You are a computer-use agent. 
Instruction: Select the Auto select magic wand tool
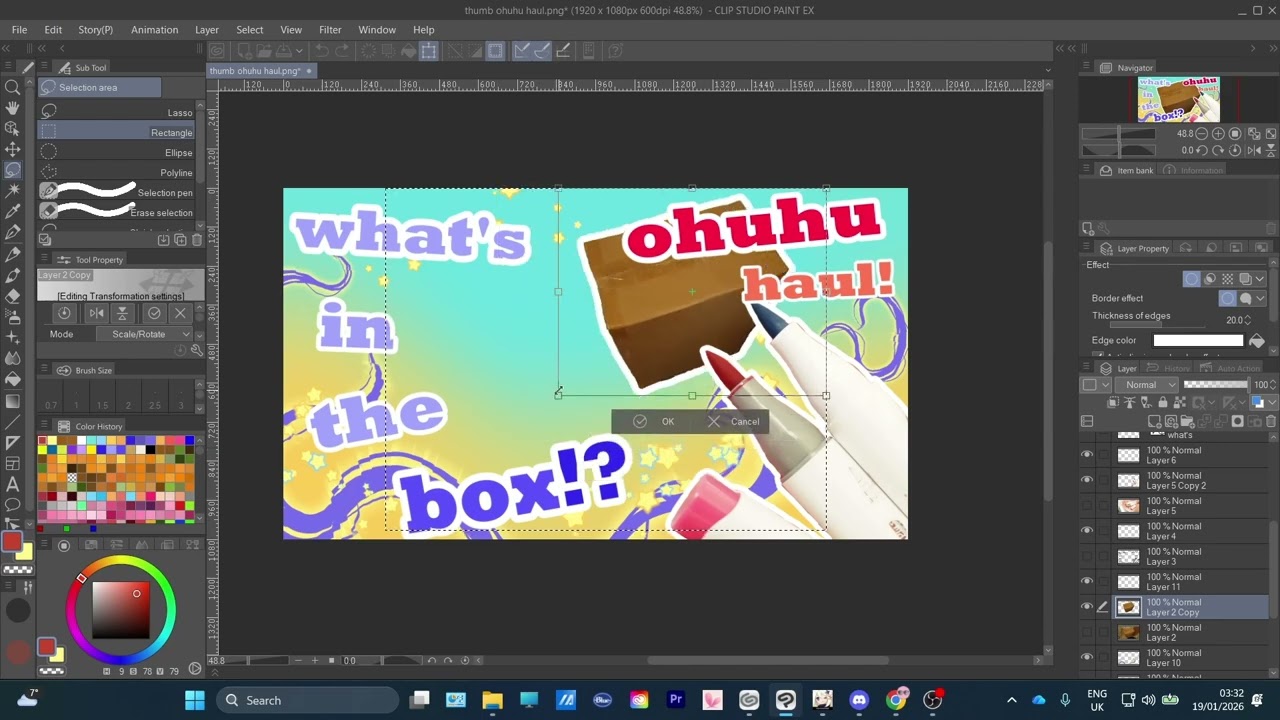(13, 190)
